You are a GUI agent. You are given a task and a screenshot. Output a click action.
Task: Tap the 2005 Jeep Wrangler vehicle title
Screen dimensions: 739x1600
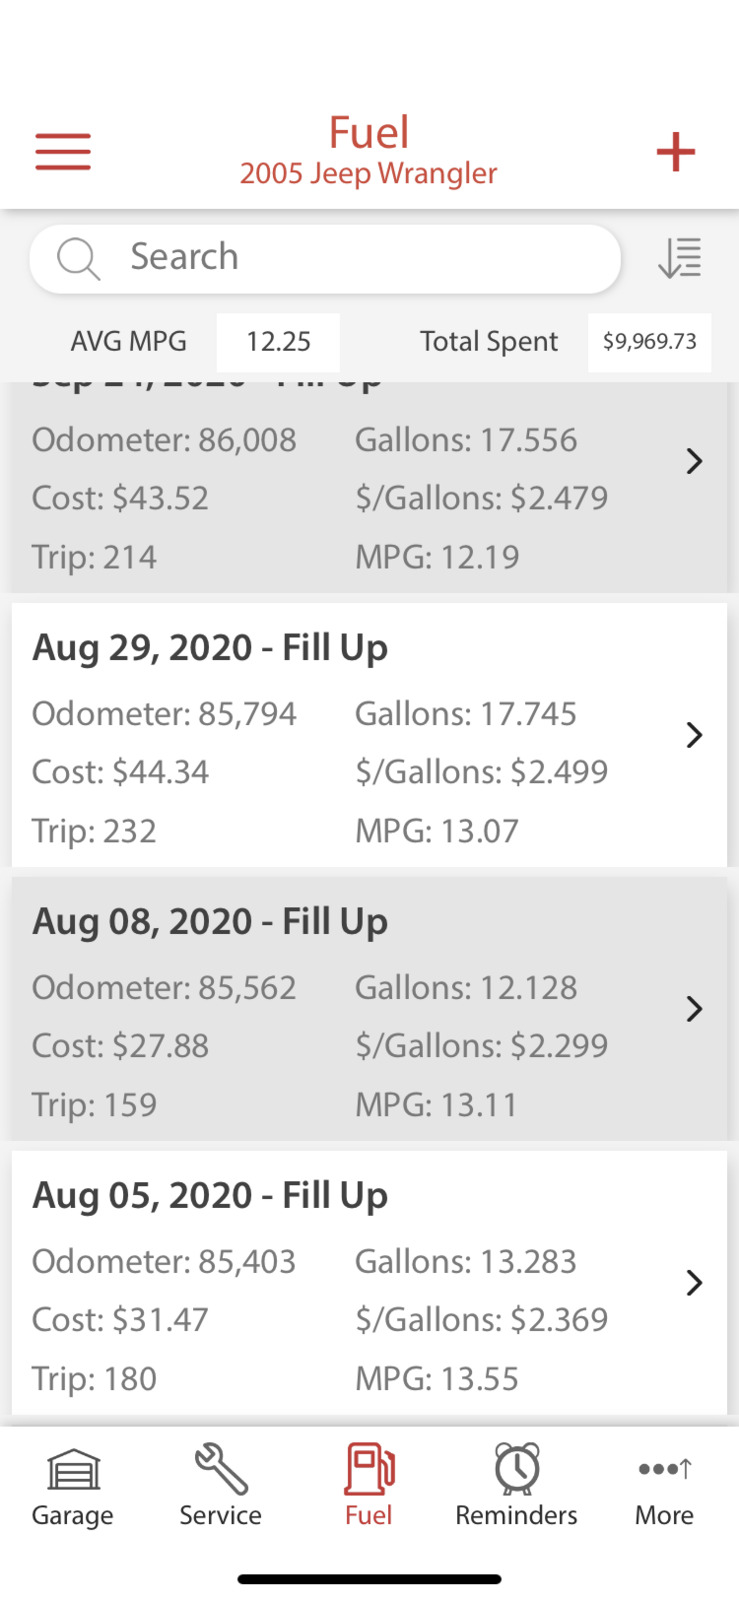click(368, 174)
